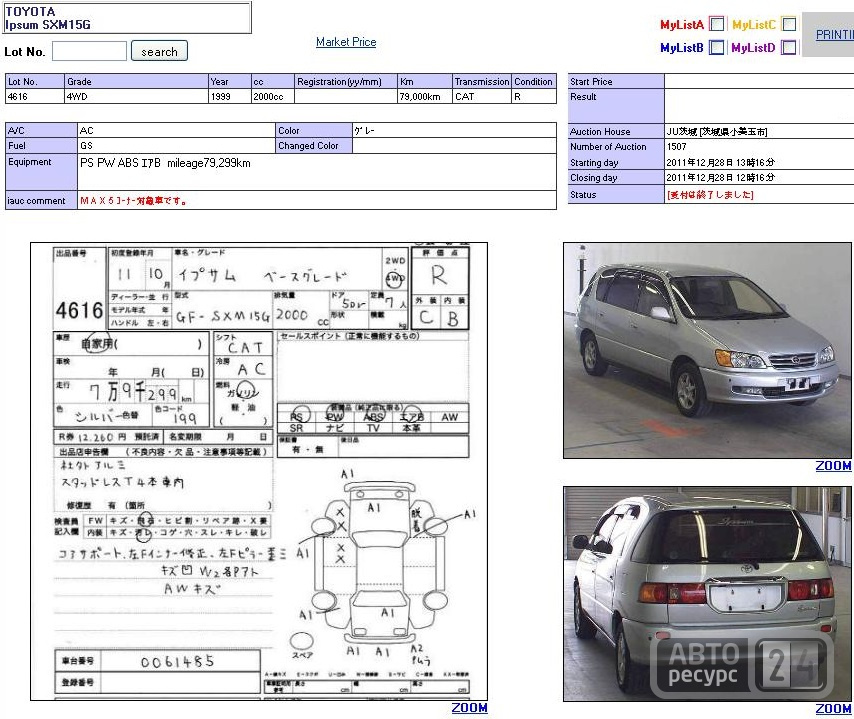Open the Market Price link
The image size is (854, 719).
(x=346, y=42)
